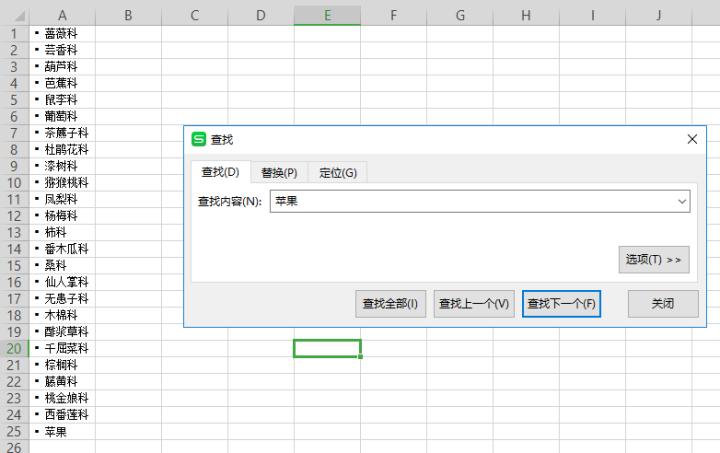Select all cells via corner triangle
Viewport: 720px width, 453px height.
pos(18,16)
